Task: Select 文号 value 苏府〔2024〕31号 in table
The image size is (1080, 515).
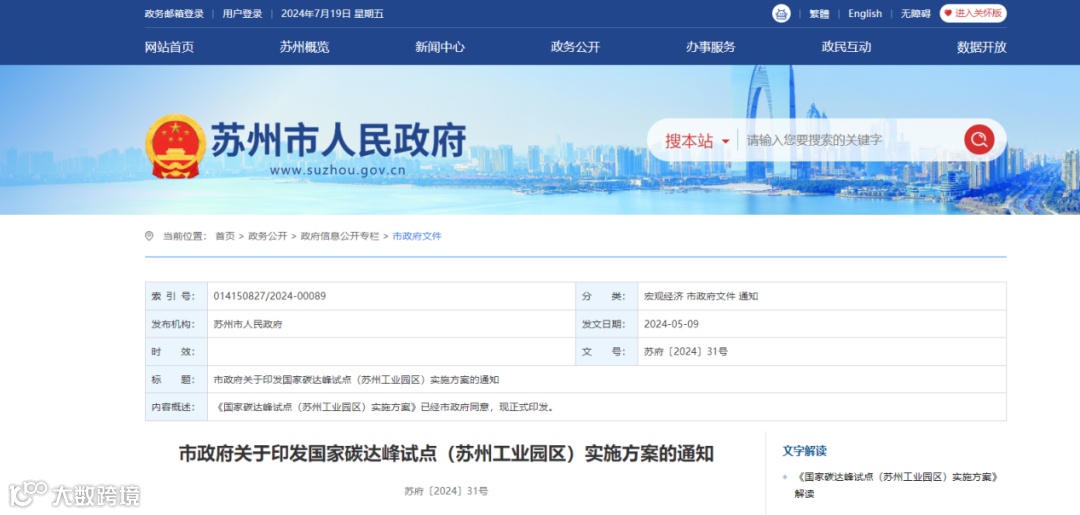Action: coord(685,351)
